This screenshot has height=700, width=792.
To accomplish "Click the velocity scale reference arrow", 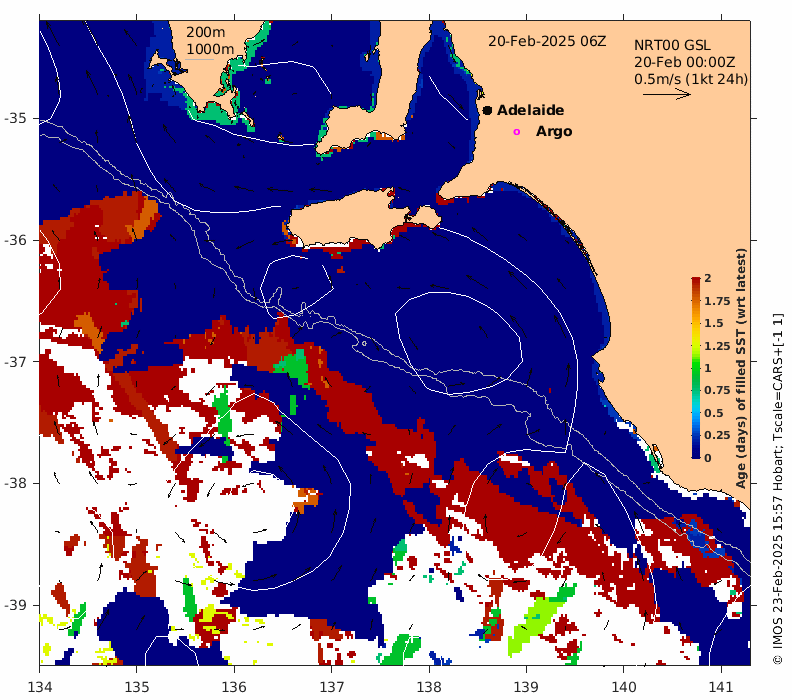I will coord(665,95).
